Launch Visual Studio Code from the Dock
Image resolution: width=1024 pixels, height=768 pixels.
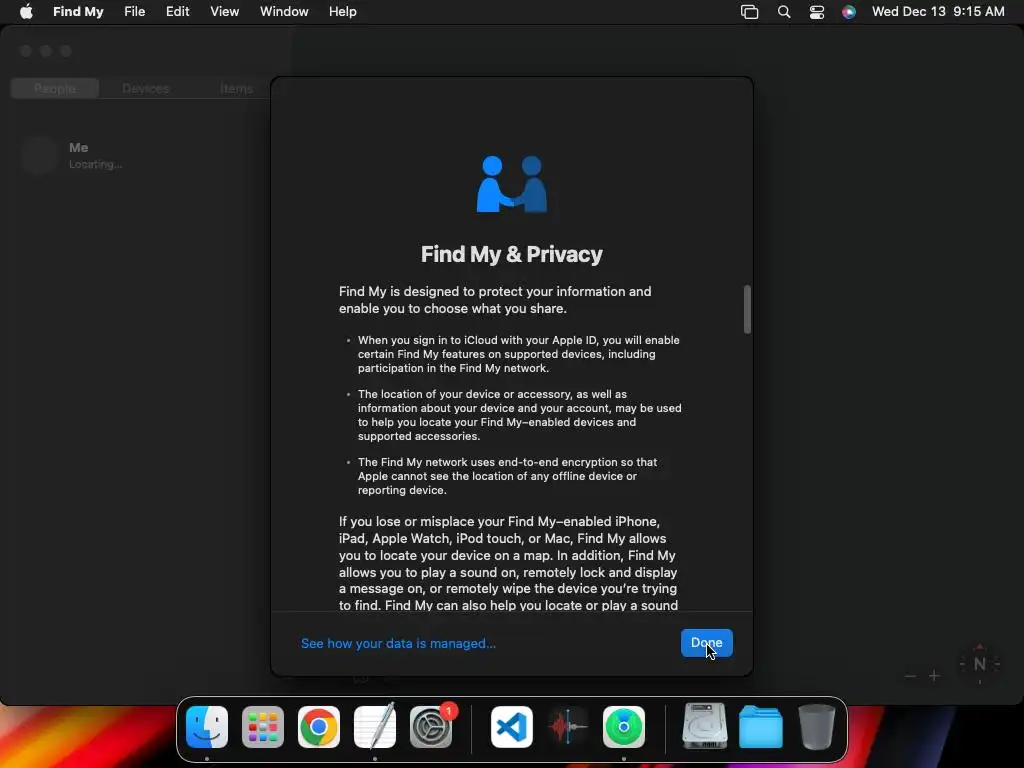(x=511, y=727)
